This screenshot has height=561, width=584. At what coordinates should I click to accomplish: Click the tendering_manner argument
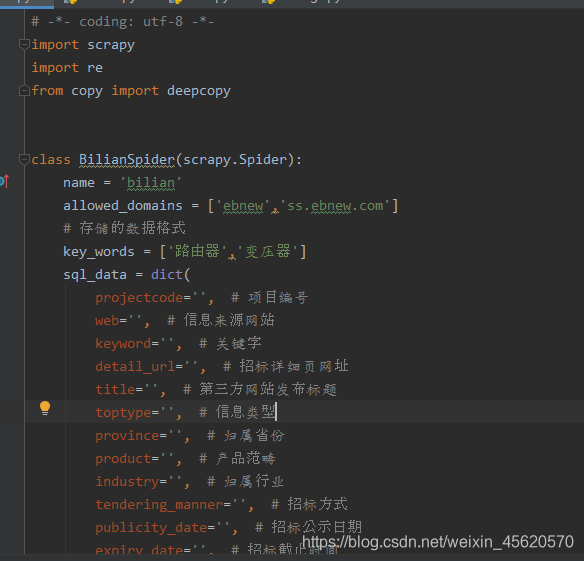click(x=159, y=505)
